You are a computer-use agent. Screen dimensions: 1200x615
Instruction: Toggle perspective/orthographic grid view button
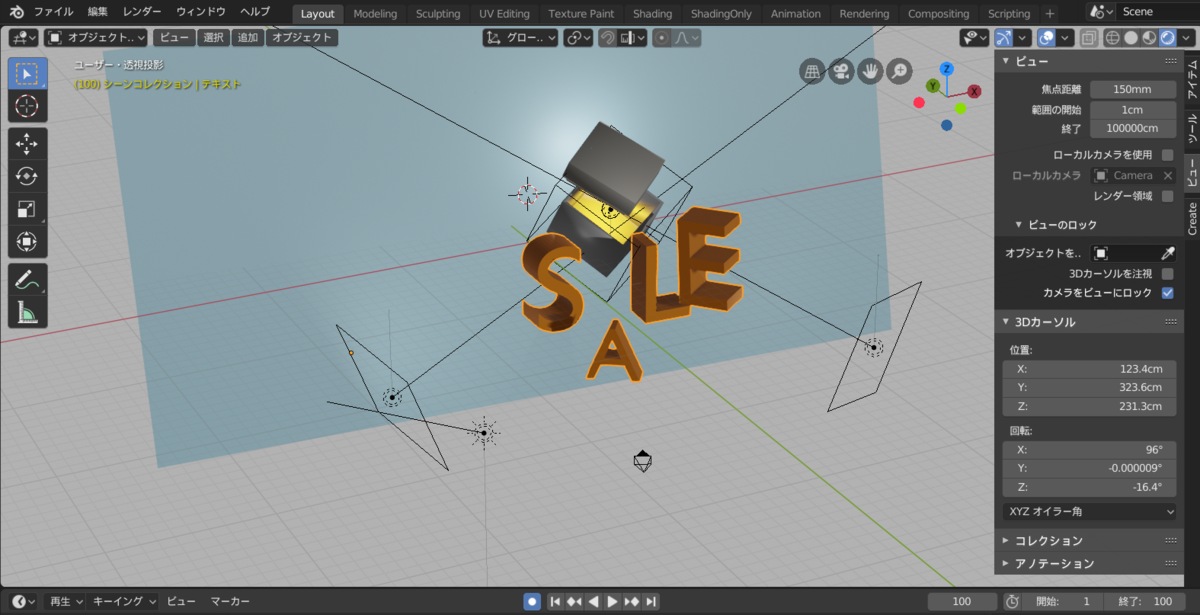(812, 71)
